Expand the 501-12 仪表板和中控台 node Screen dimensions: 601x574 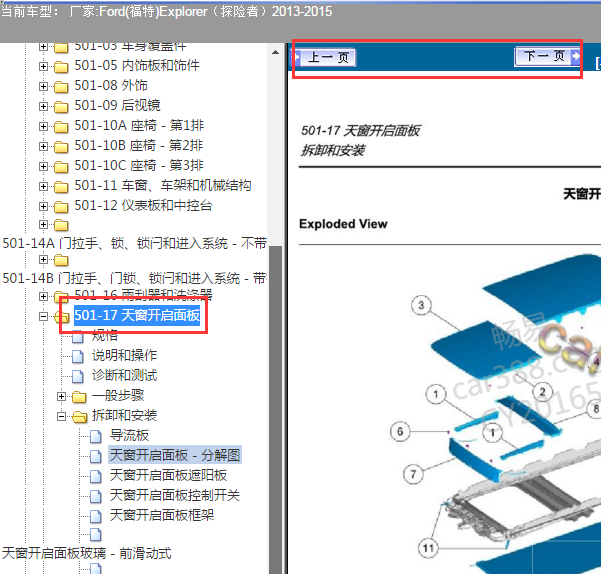43,206
